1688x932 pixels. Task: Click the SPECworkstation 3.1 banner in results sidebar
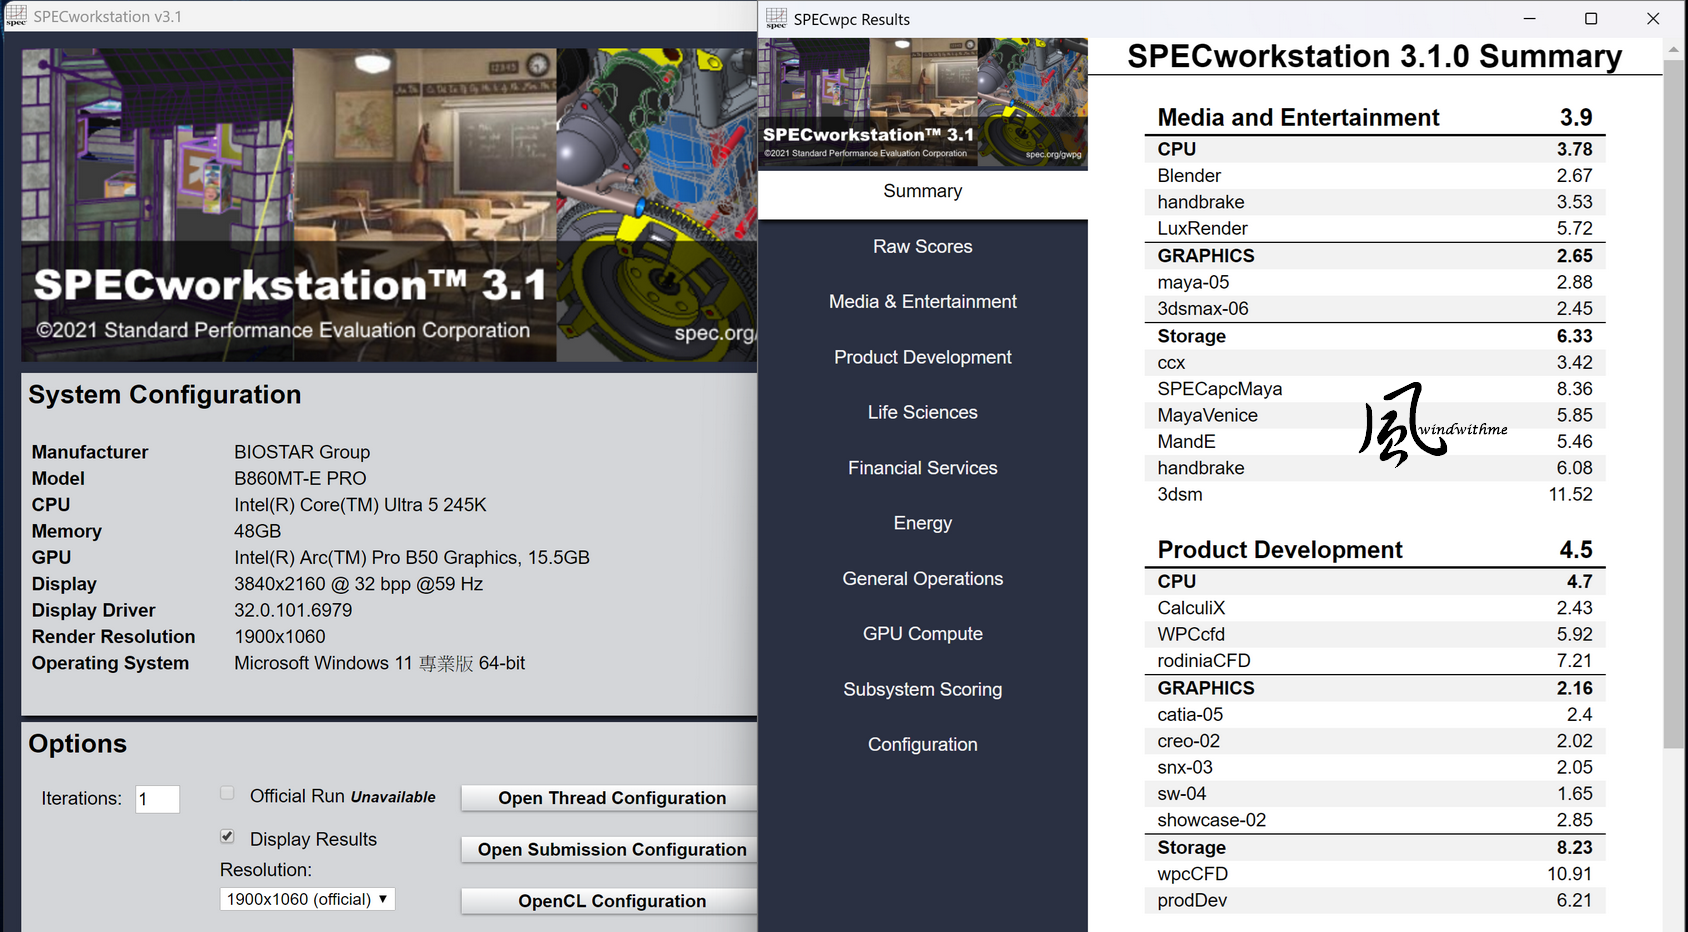pos(923,103)
